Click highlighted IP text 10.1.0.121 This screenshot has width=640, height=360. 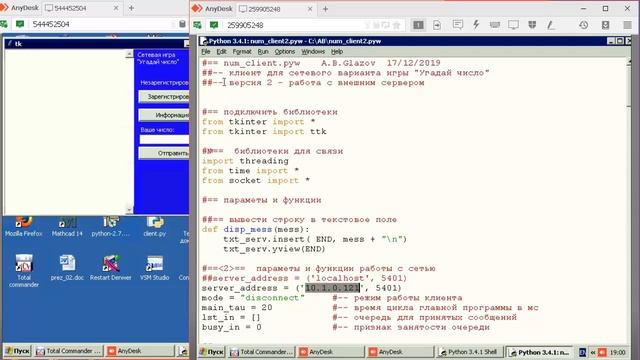click(332, 288)
